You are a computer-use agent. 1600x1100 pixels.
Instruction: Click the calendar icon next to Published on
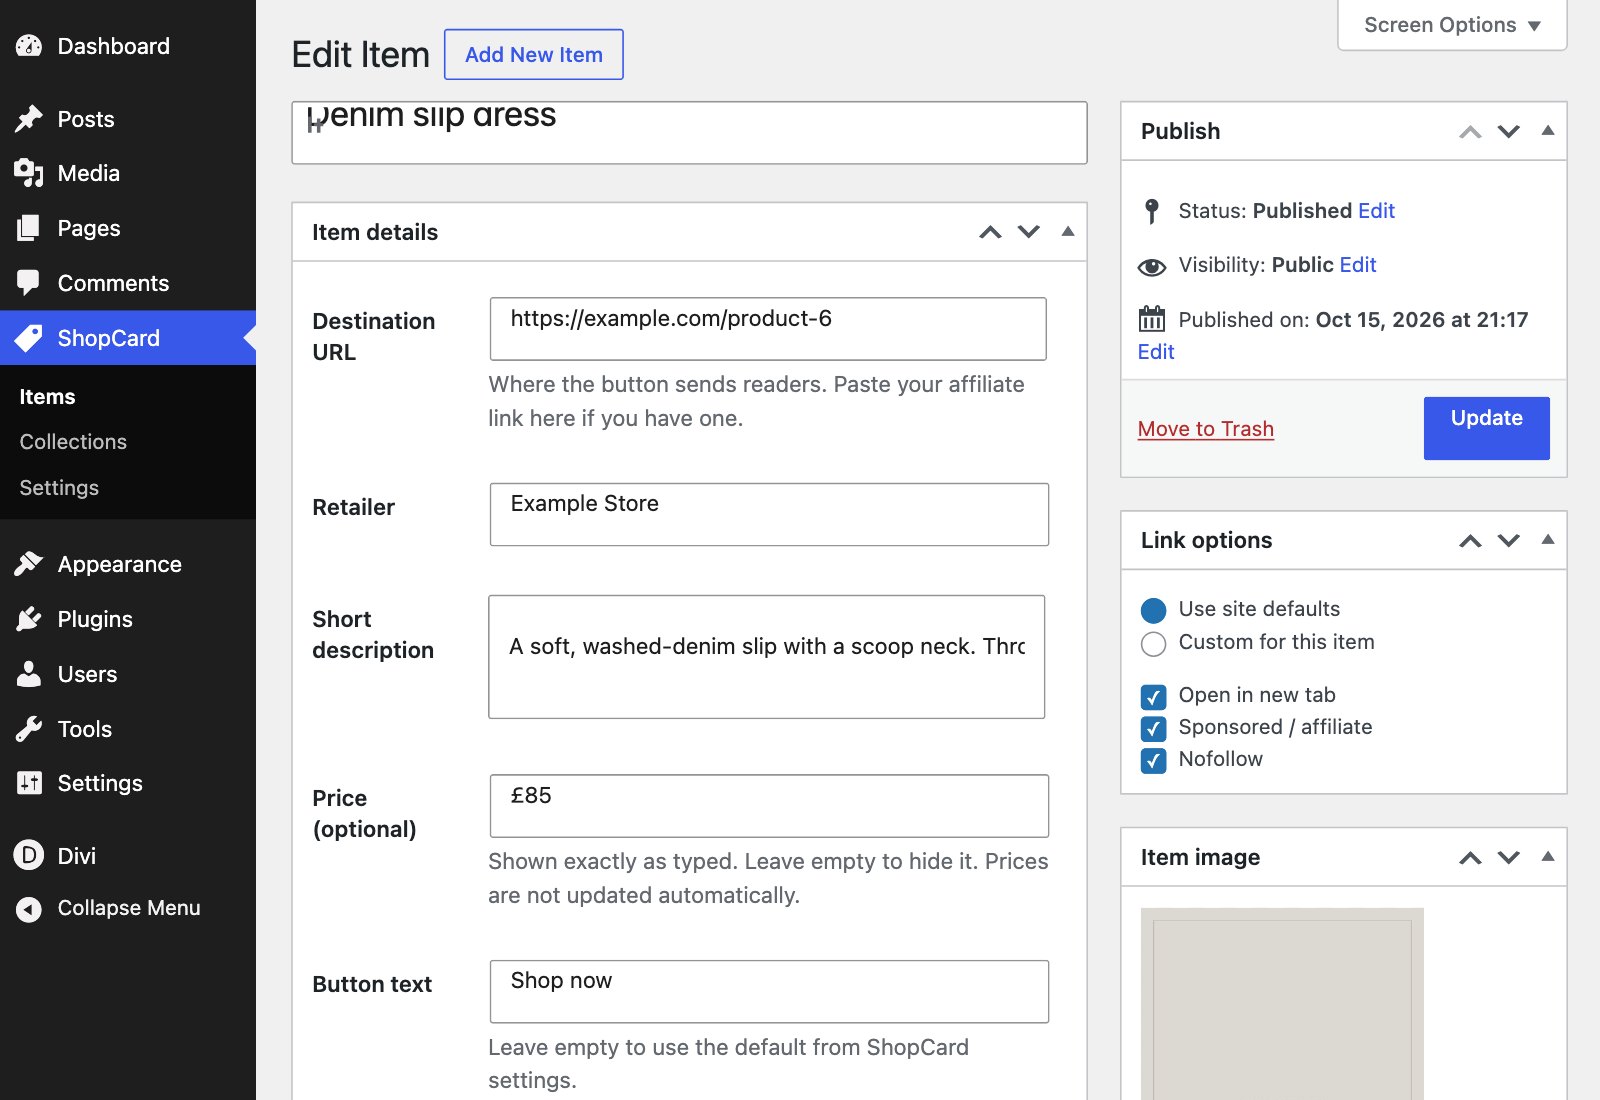tap(1152, 319)
